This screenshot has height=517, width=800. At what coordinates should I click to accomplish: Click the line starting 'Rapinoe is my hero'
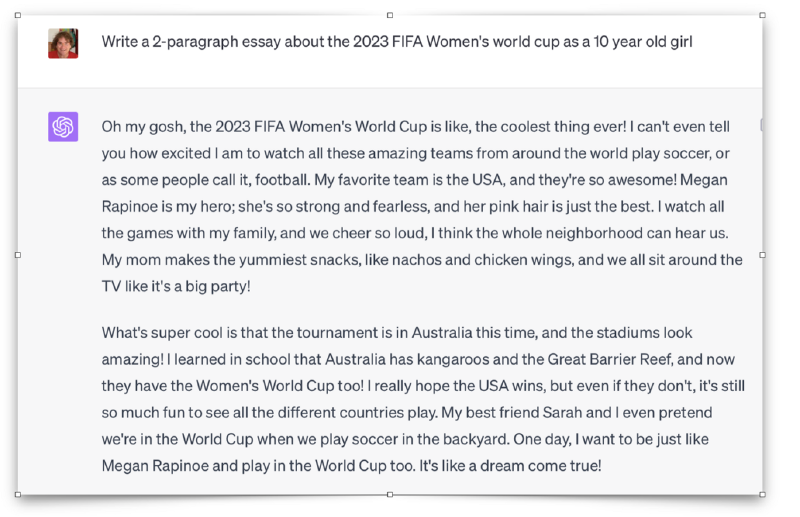(x=413, y=207)
